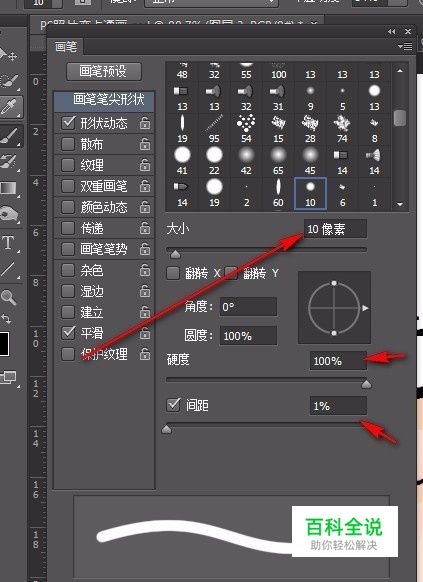Uncheck the 形状动态 checkbox
Viewport: 423px width, 582px height.
68,122
